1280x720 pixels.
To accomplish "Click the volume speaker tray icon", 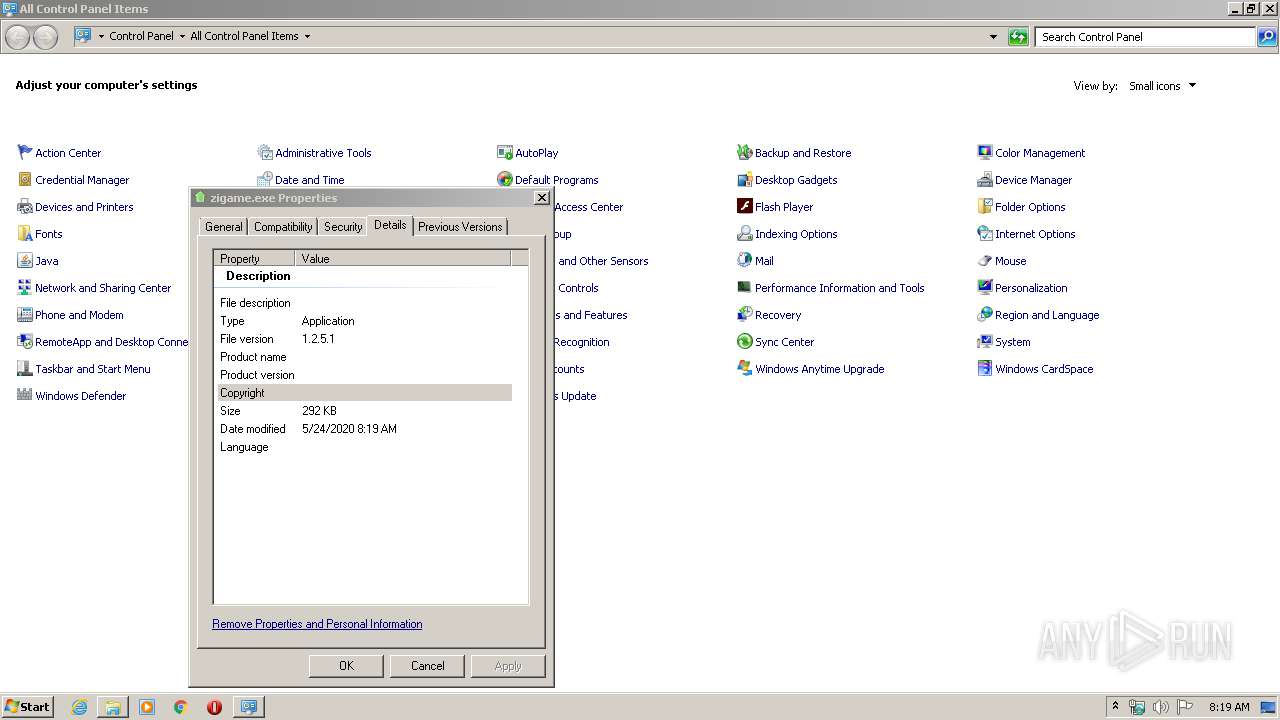I will 1160,707.
